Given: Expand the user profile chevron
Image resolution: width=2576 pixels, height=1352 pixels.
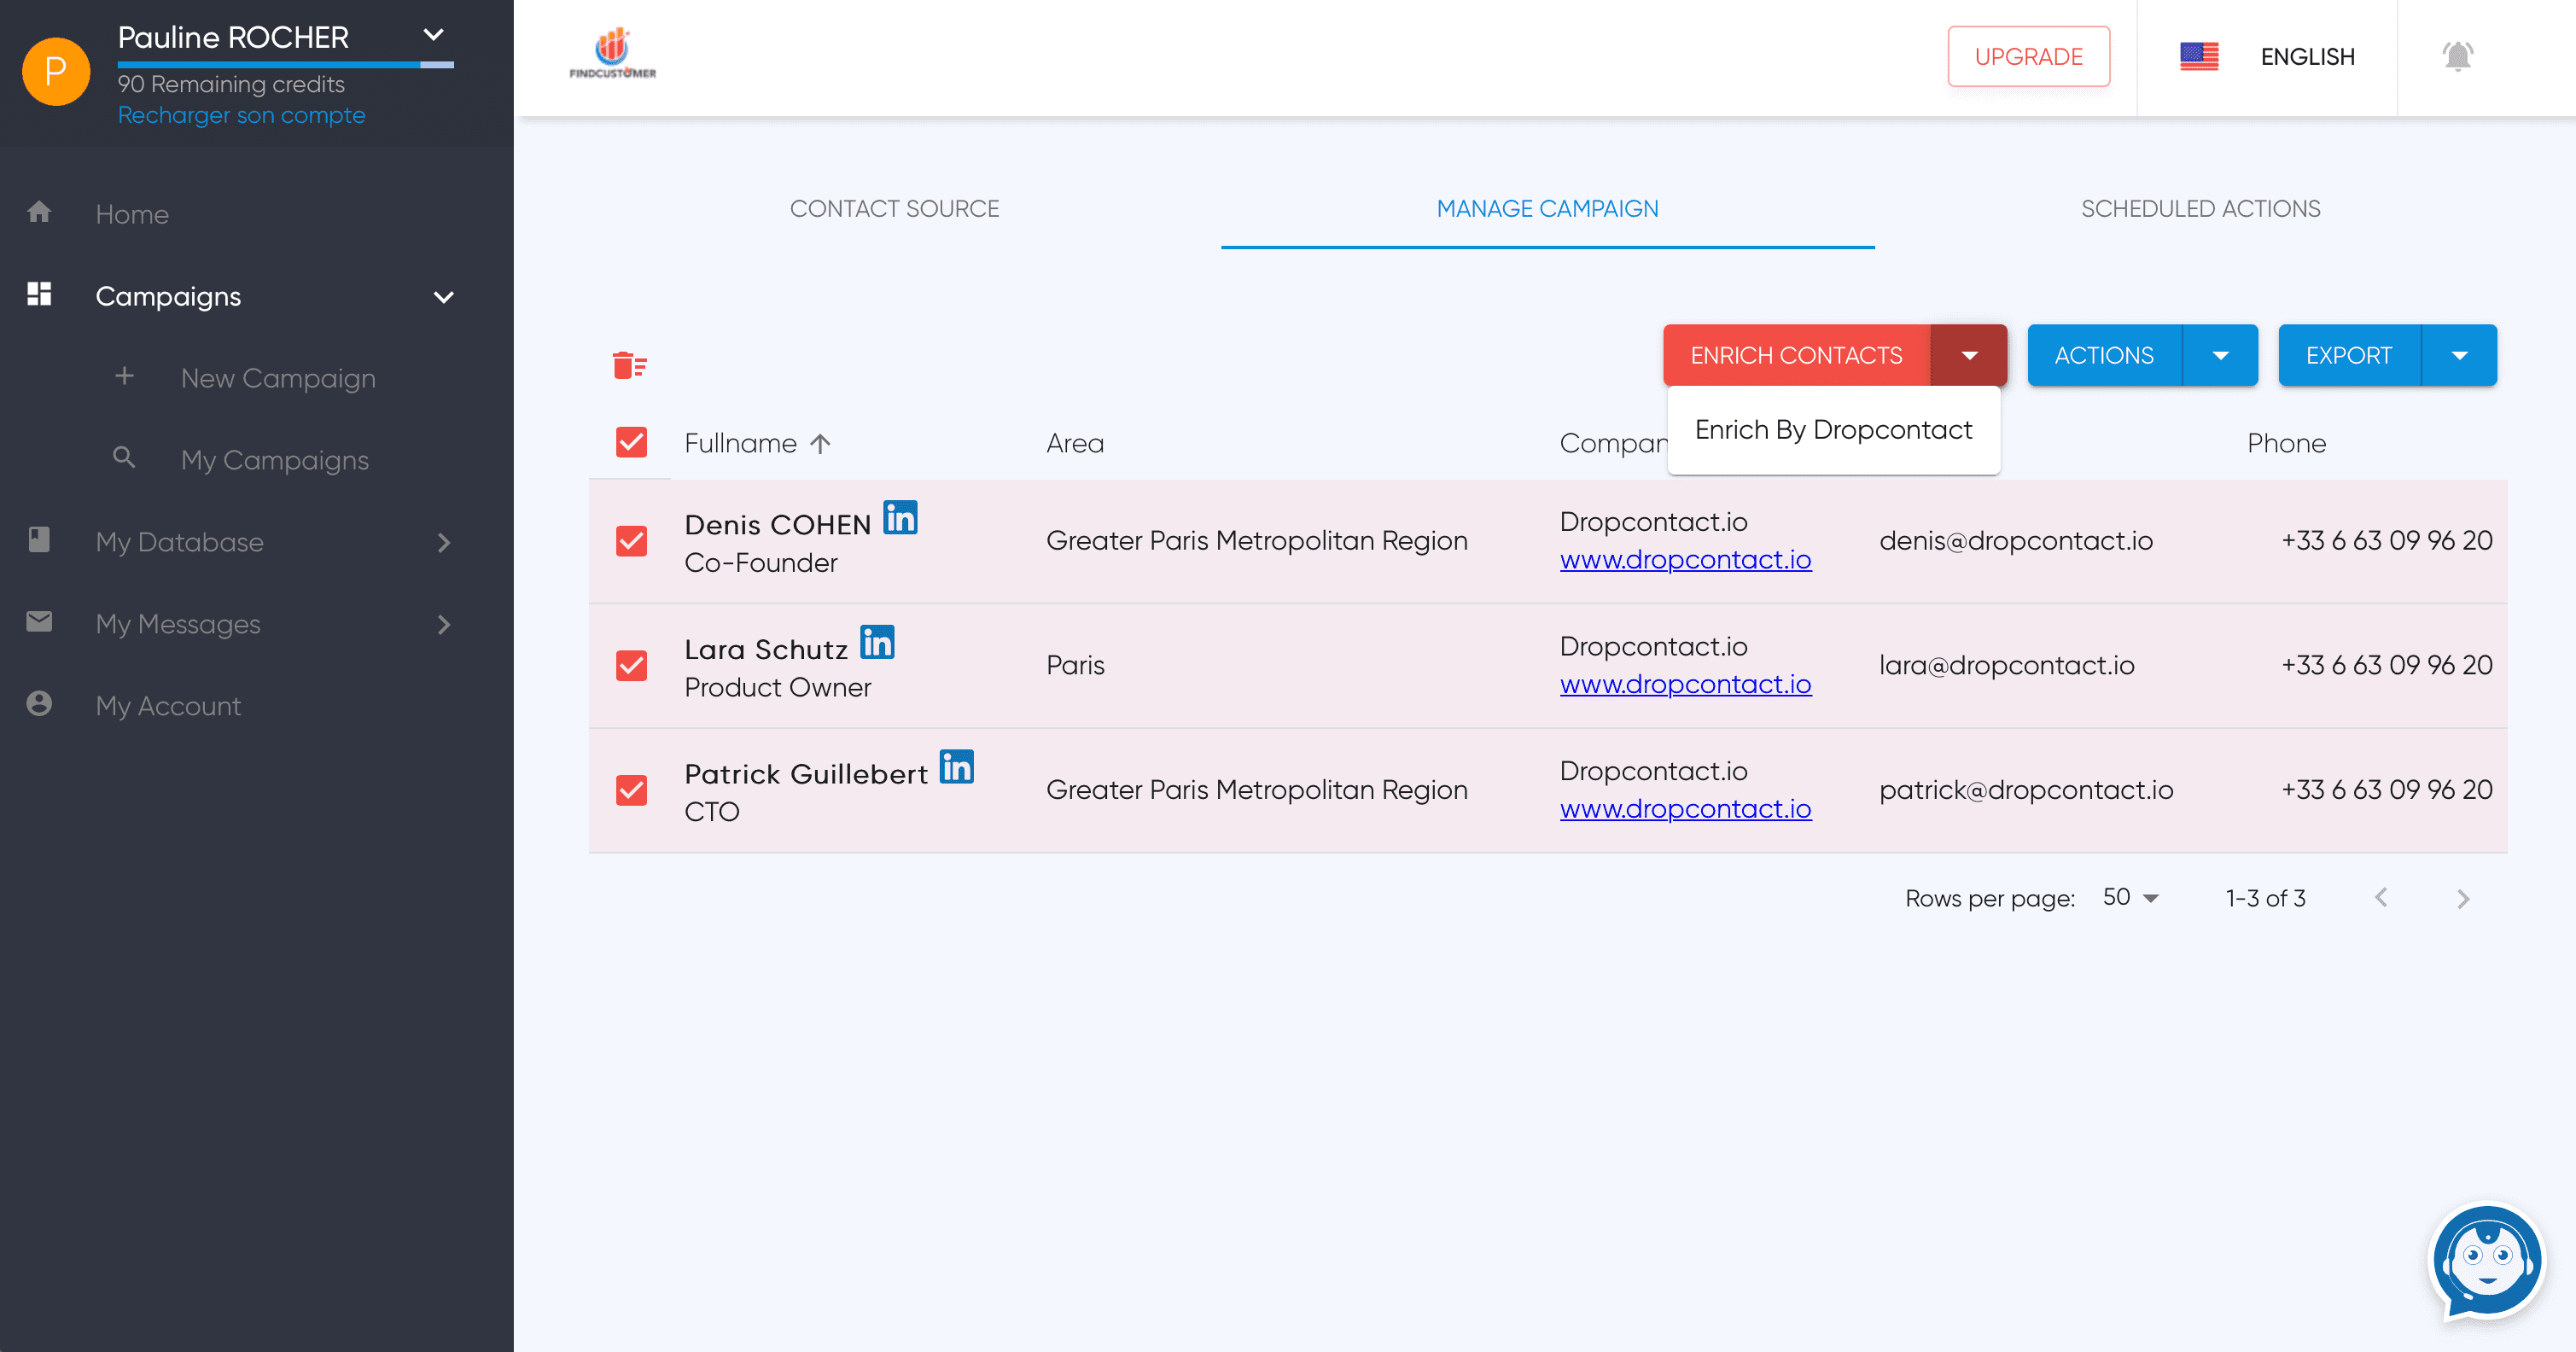Looking at the screenshot, I should pos(433,35).
